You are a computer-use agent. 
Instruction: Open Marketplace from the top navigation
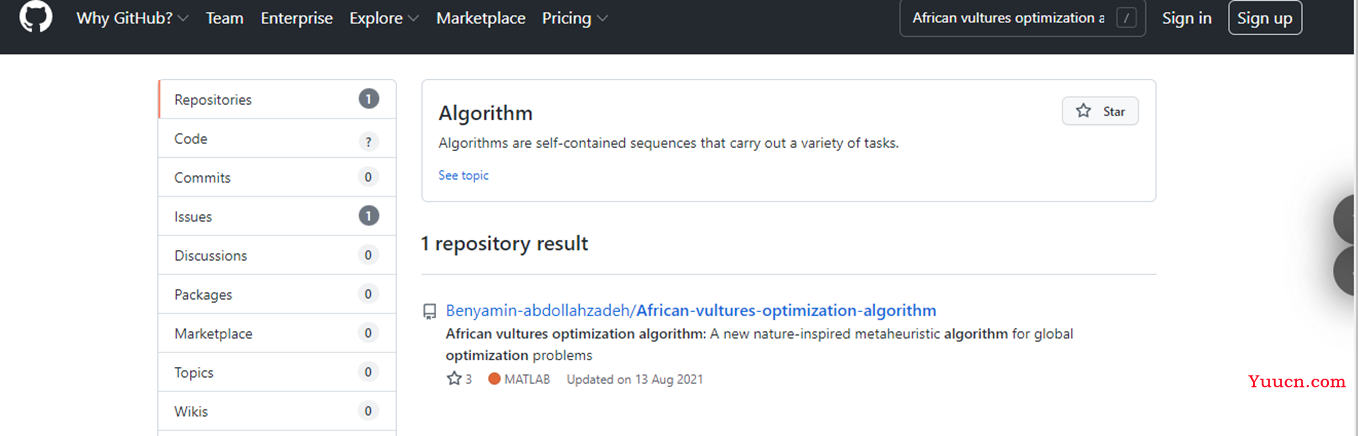click(481, 18)
